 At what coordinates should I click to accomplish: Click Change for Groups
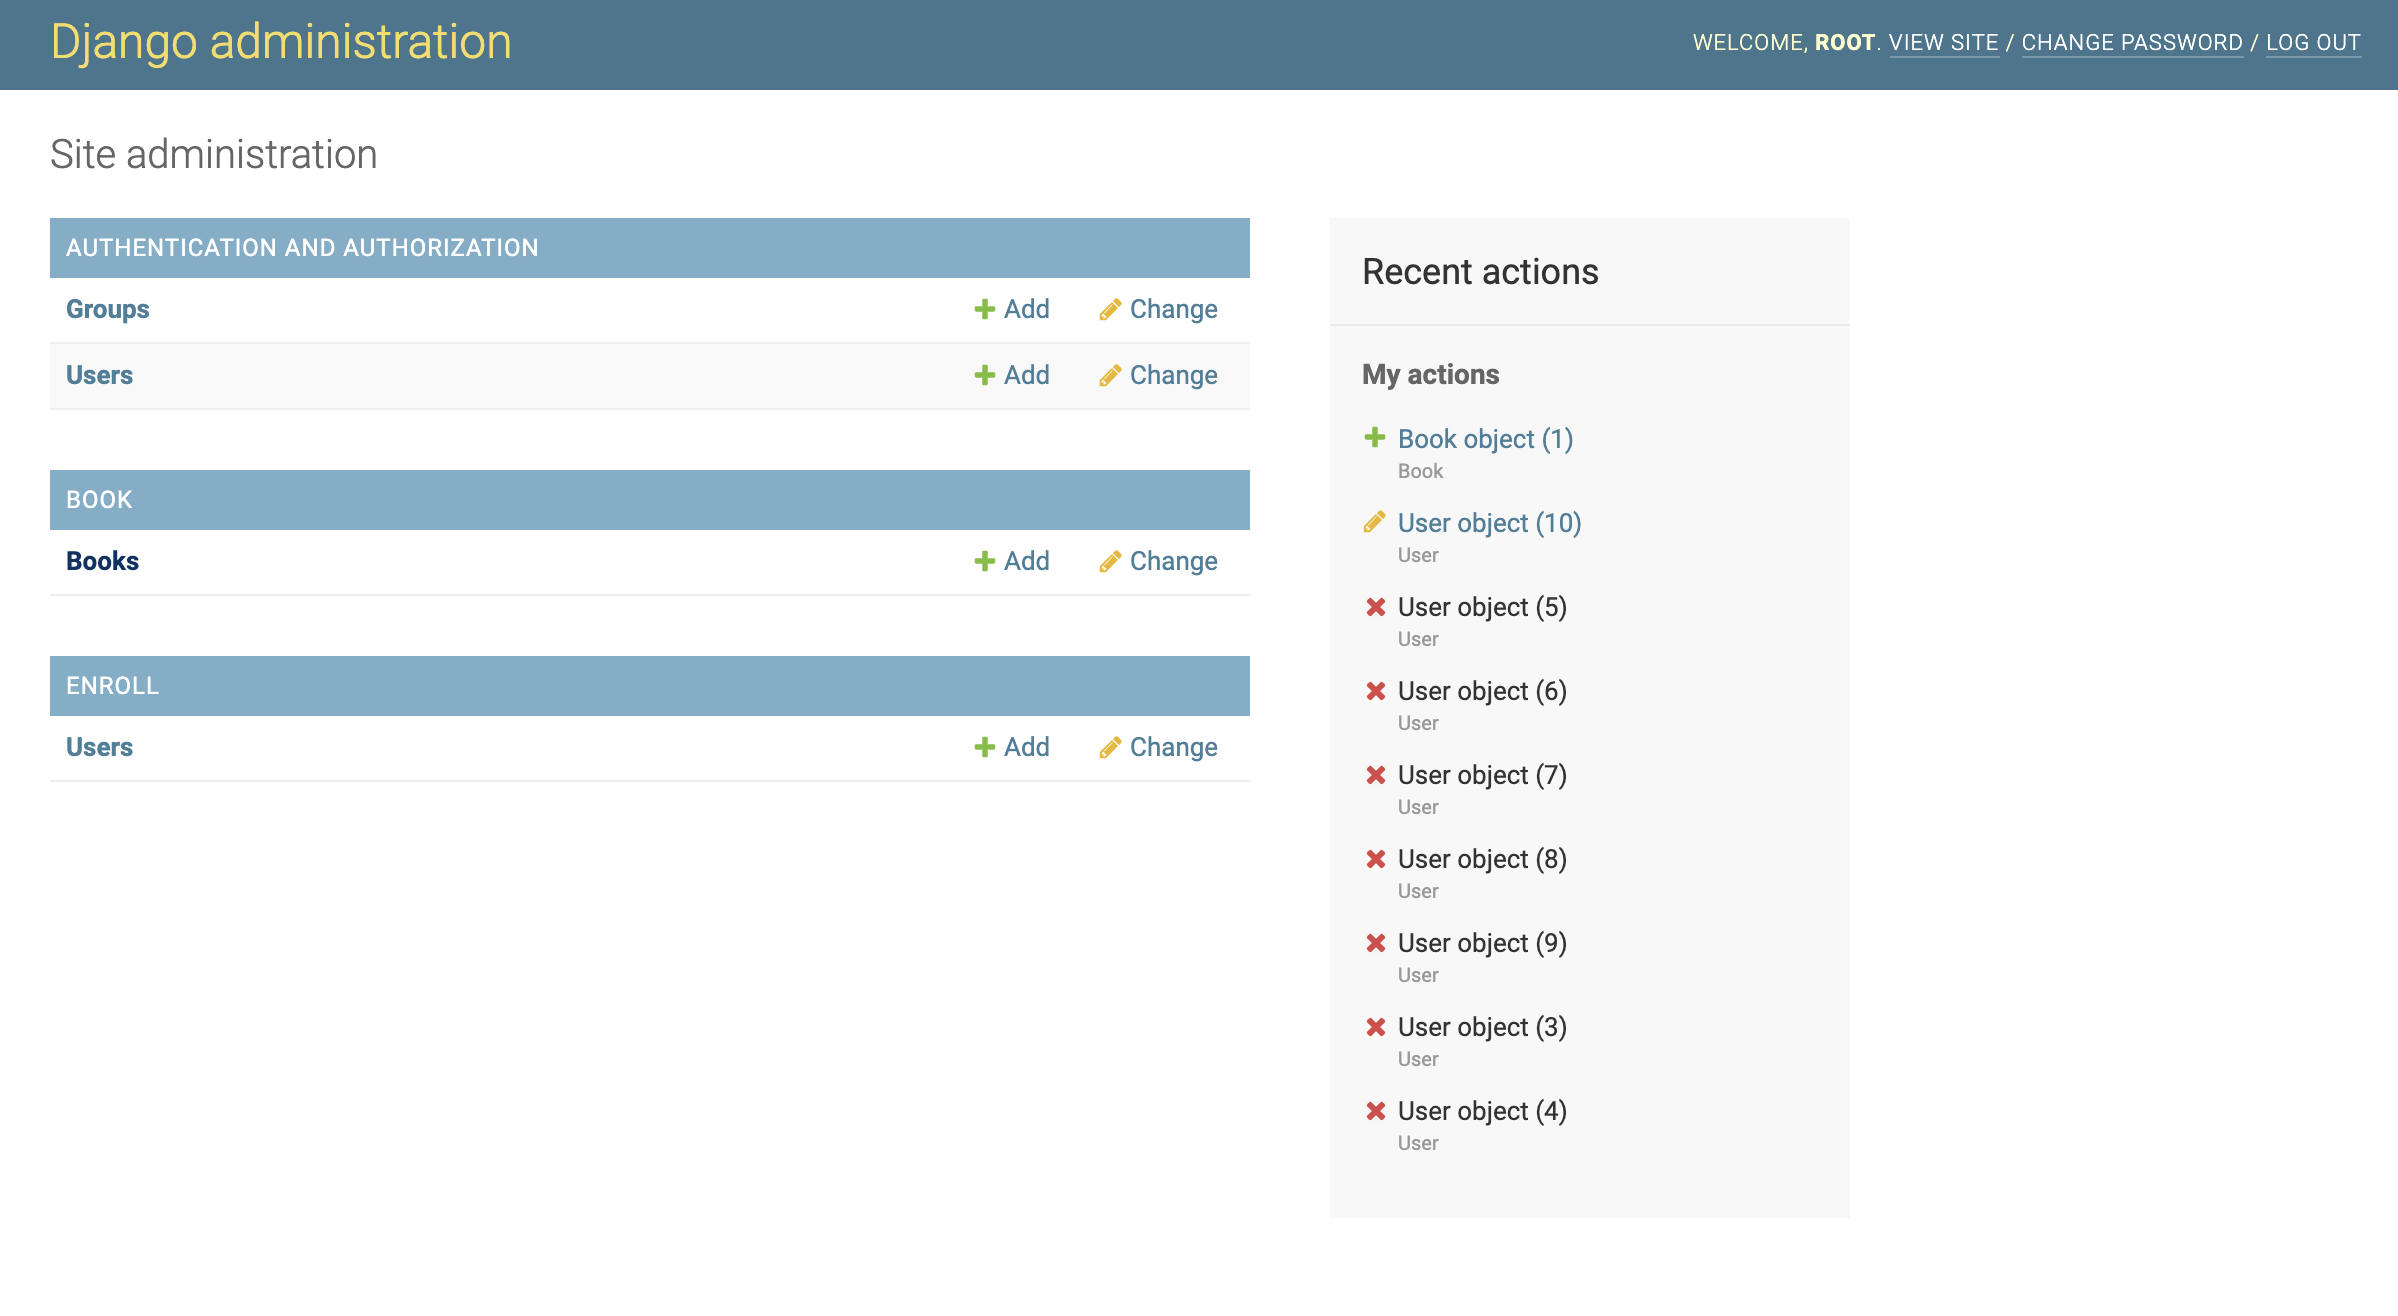coord(1173,310)
